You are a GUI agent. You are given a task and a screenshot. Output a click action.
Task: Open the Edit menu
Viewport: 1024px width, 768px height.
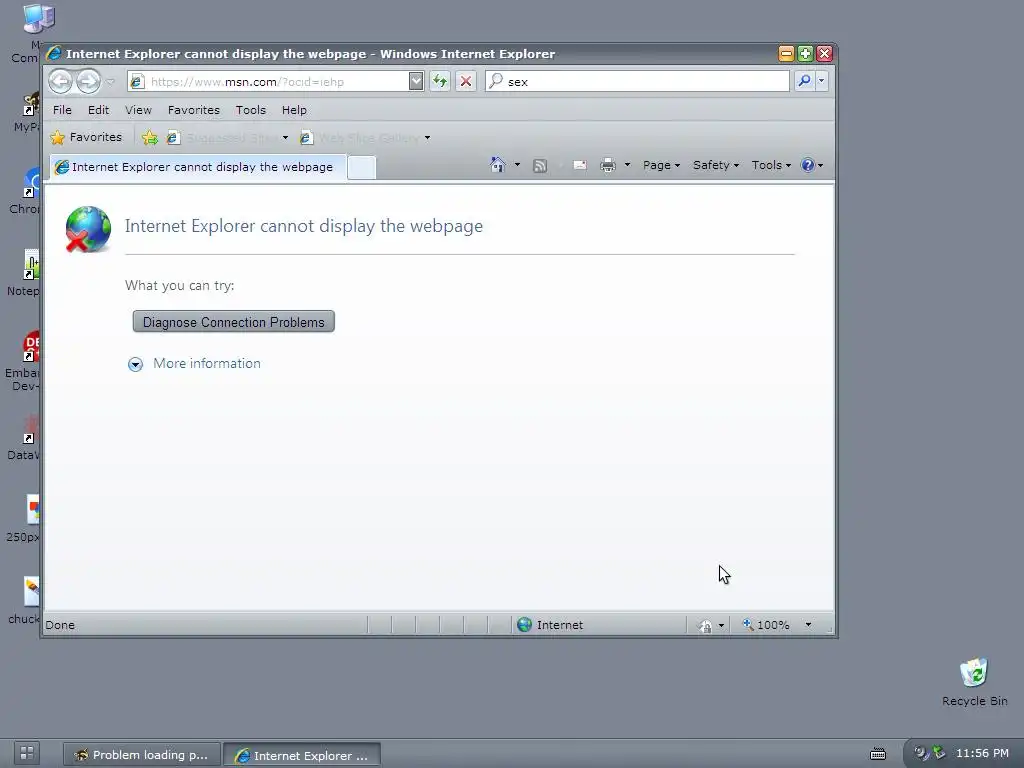pyautogui.click(x=99, y=110)
